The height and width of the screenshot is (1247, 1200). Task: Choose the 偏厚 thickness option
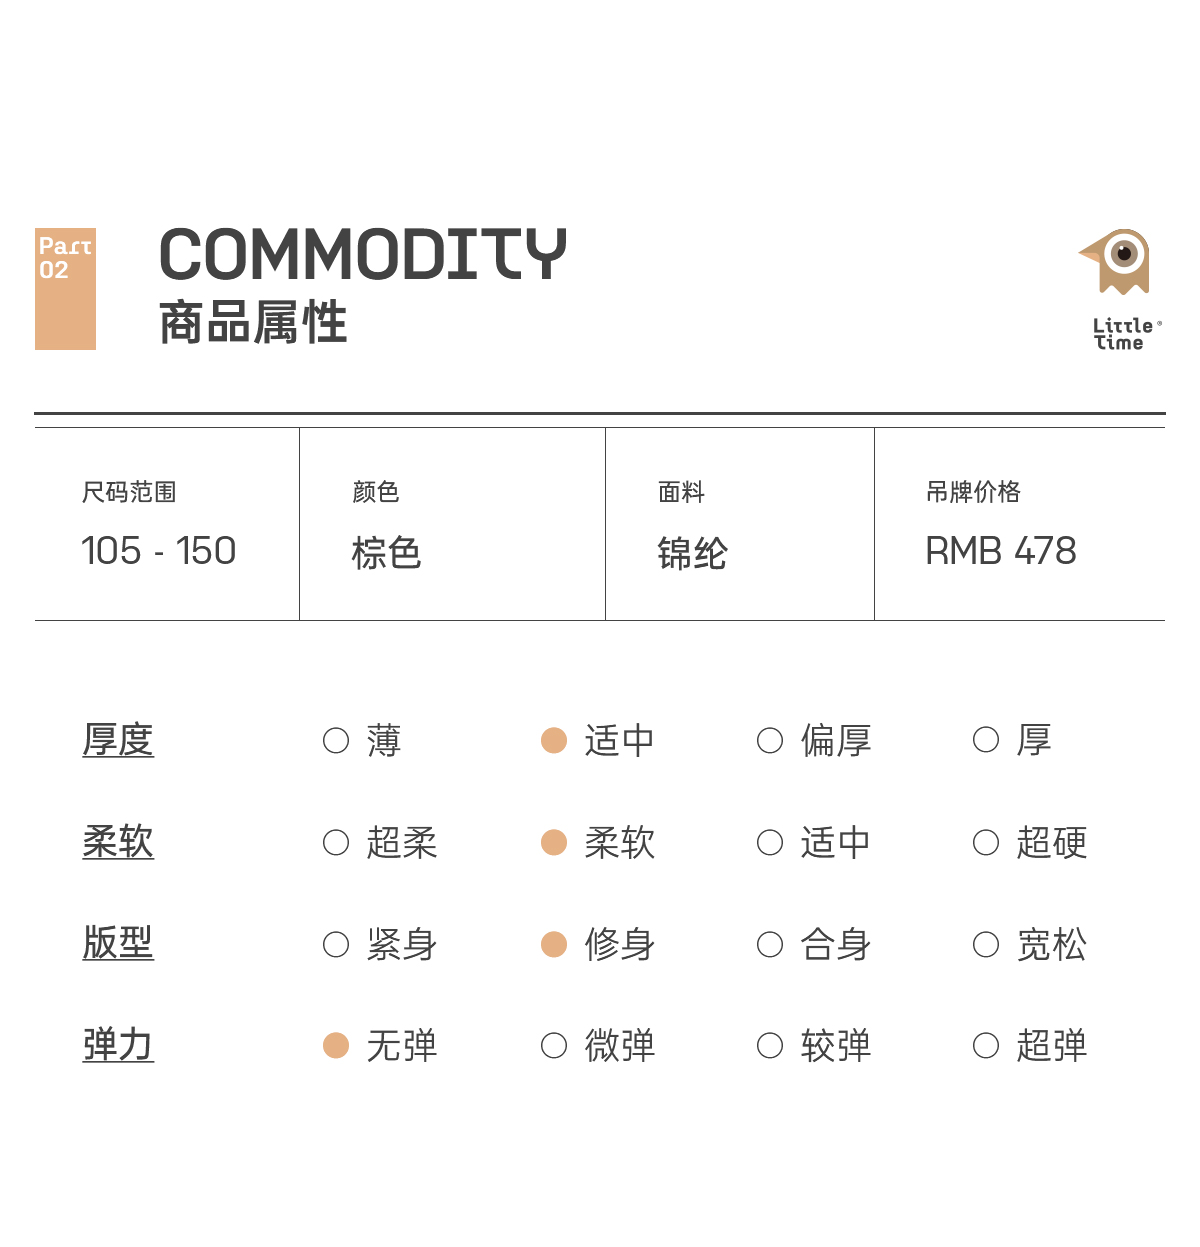pos(770,740)
